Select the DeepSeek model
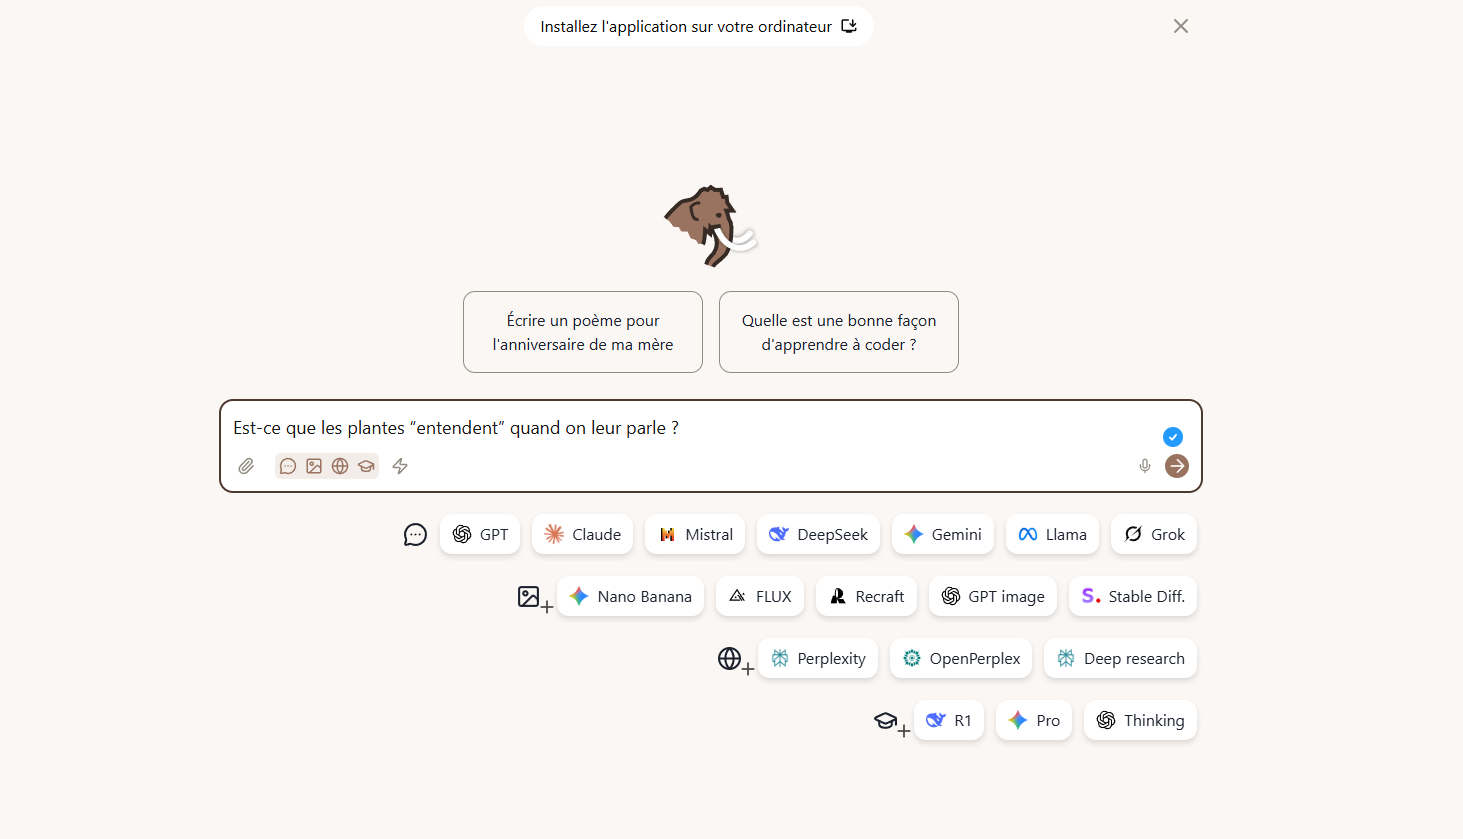 pyautogui.click(x=818, y=534)
